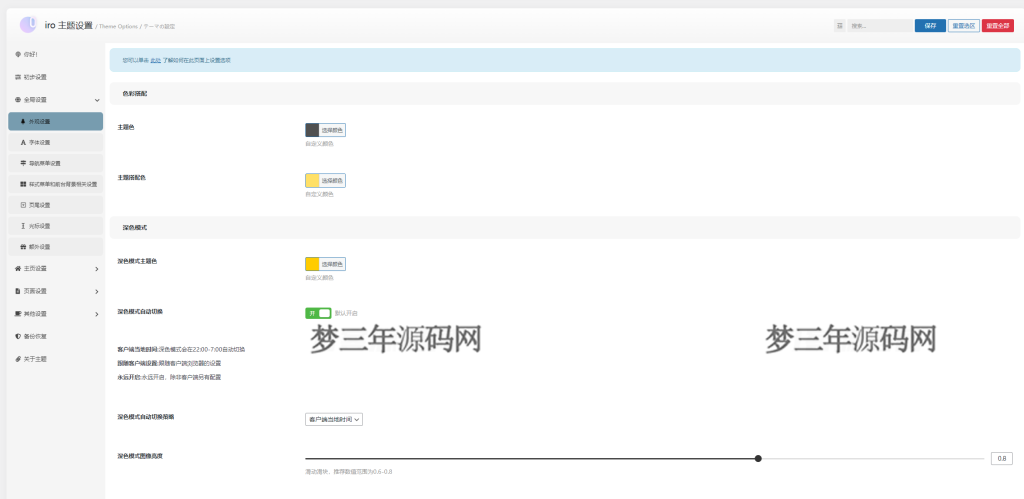Click the shield icon for 备份恢复
Image resolution: width=1024 pixels, height=499 pixels.
(18, 336)
